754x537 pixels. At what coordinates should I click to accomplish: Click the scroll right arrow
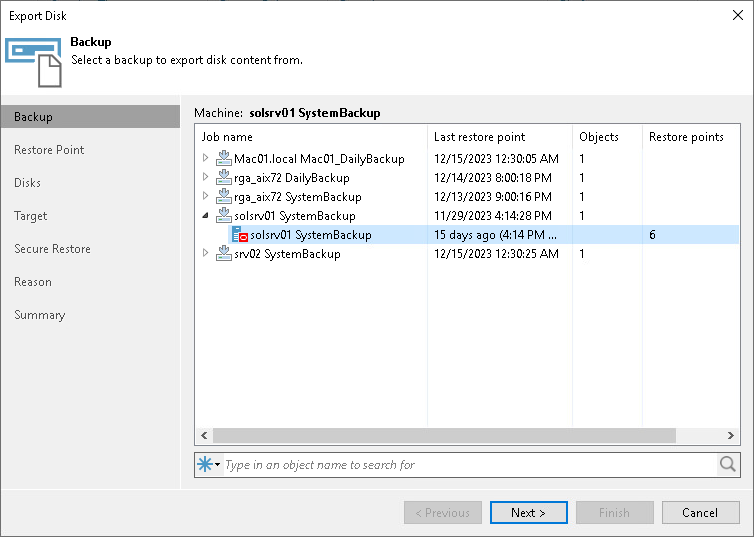tap(731, 435)
